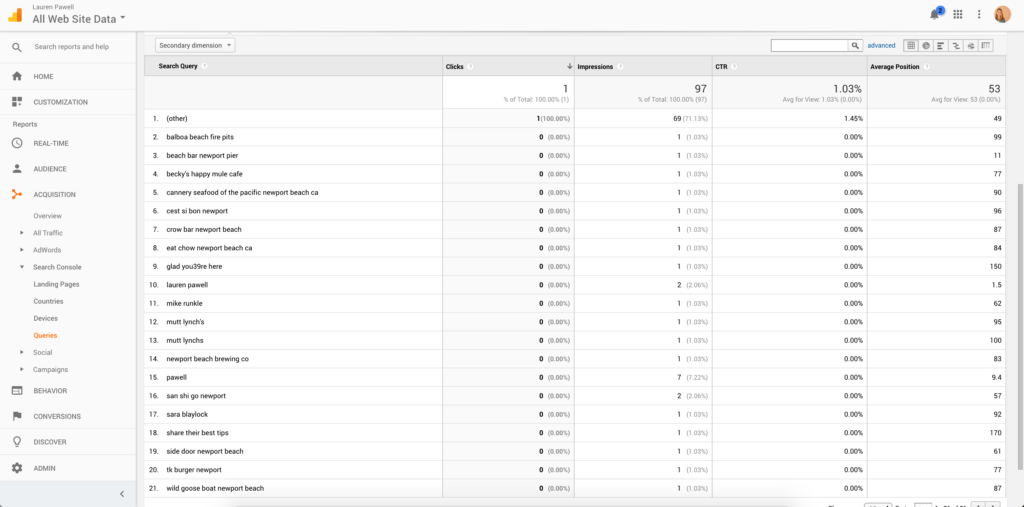Click help icon next to Average Position
Image resolution: width=1024 pixels, height=507 pixels.
point(927,67)
